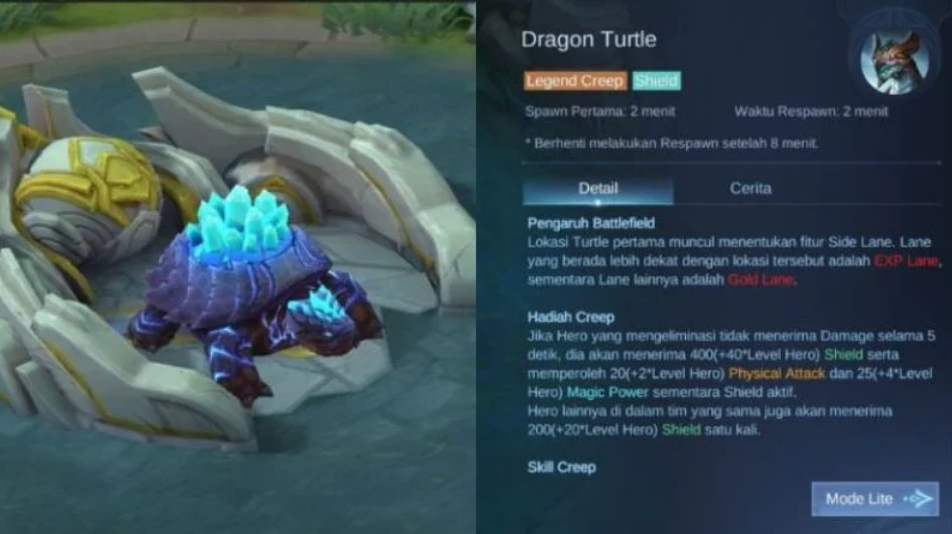This screenshot has width=952, height=534.
Task: Click the Pengaruh Battlefield heading
Action: pos(591,223)
